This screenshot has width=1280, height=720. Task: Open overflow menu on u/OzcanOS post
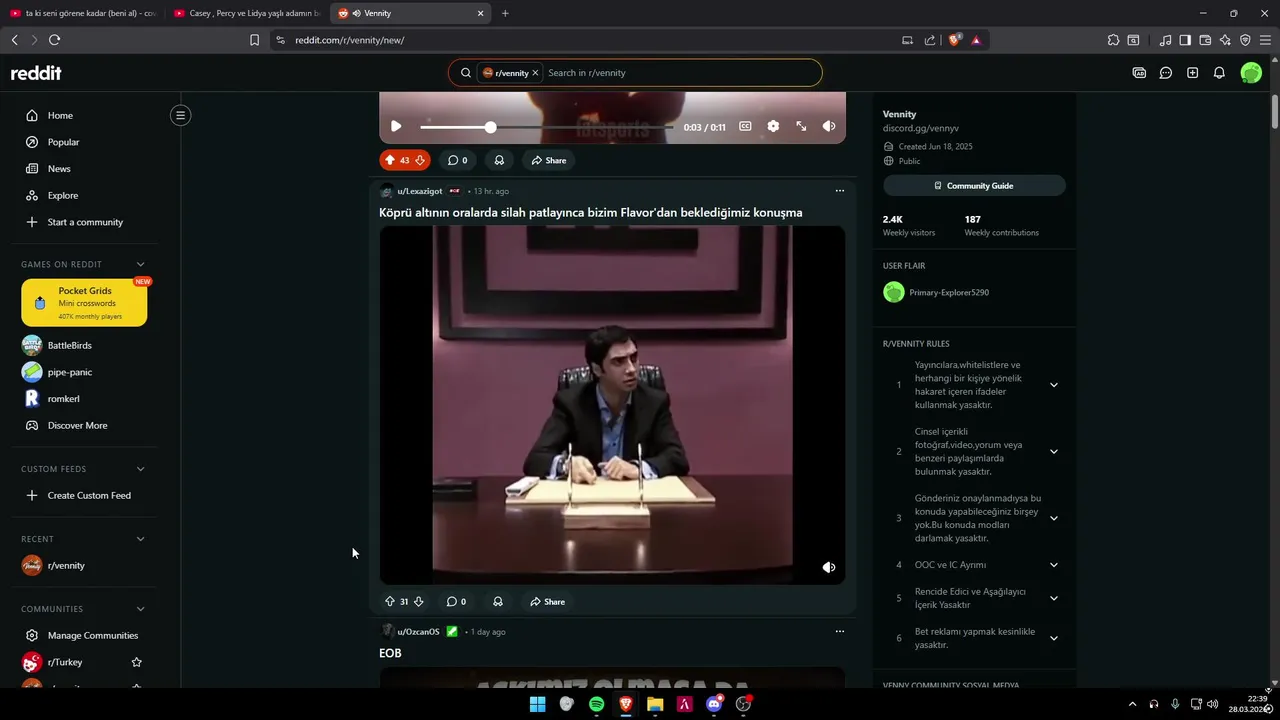click(840, 632)
